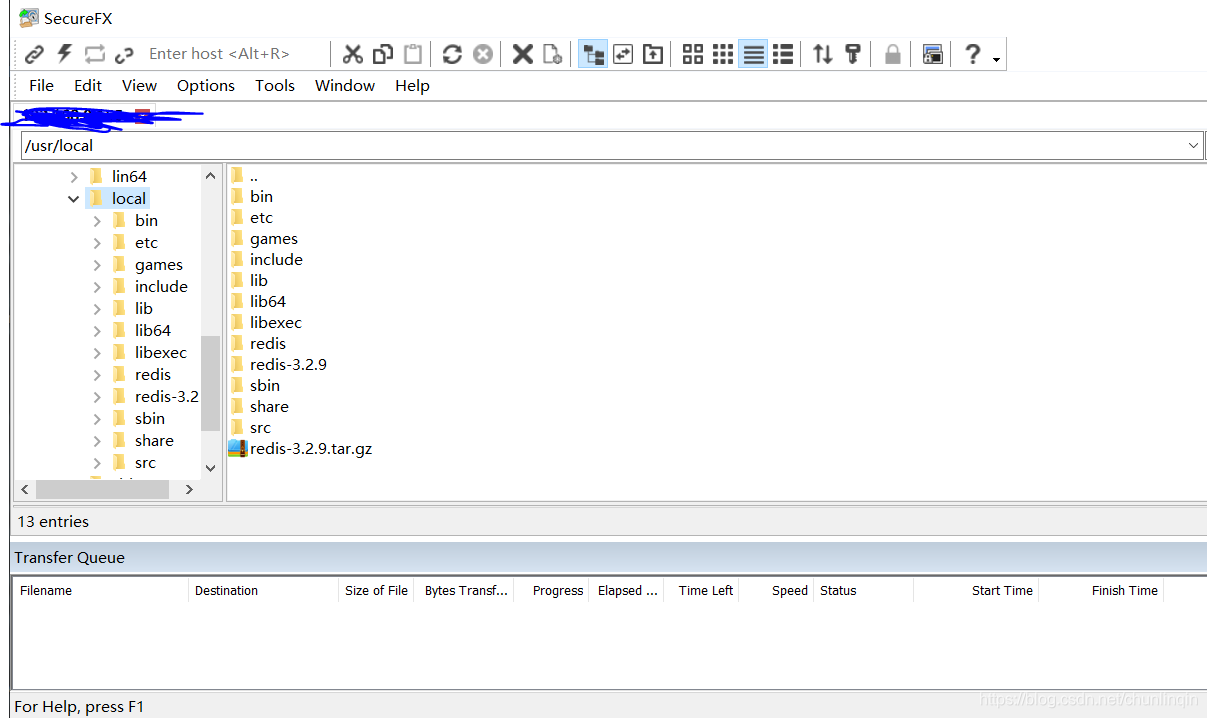Open the Tools menu

click(275, 86)
